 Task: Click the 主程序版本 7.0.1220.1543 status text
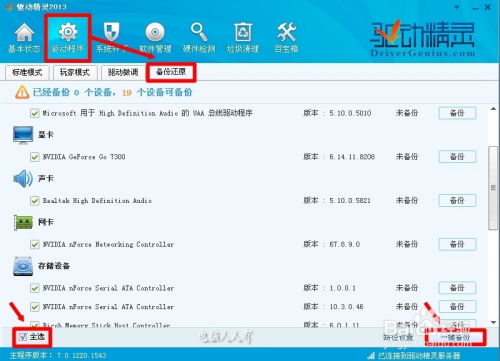(58, 355)
